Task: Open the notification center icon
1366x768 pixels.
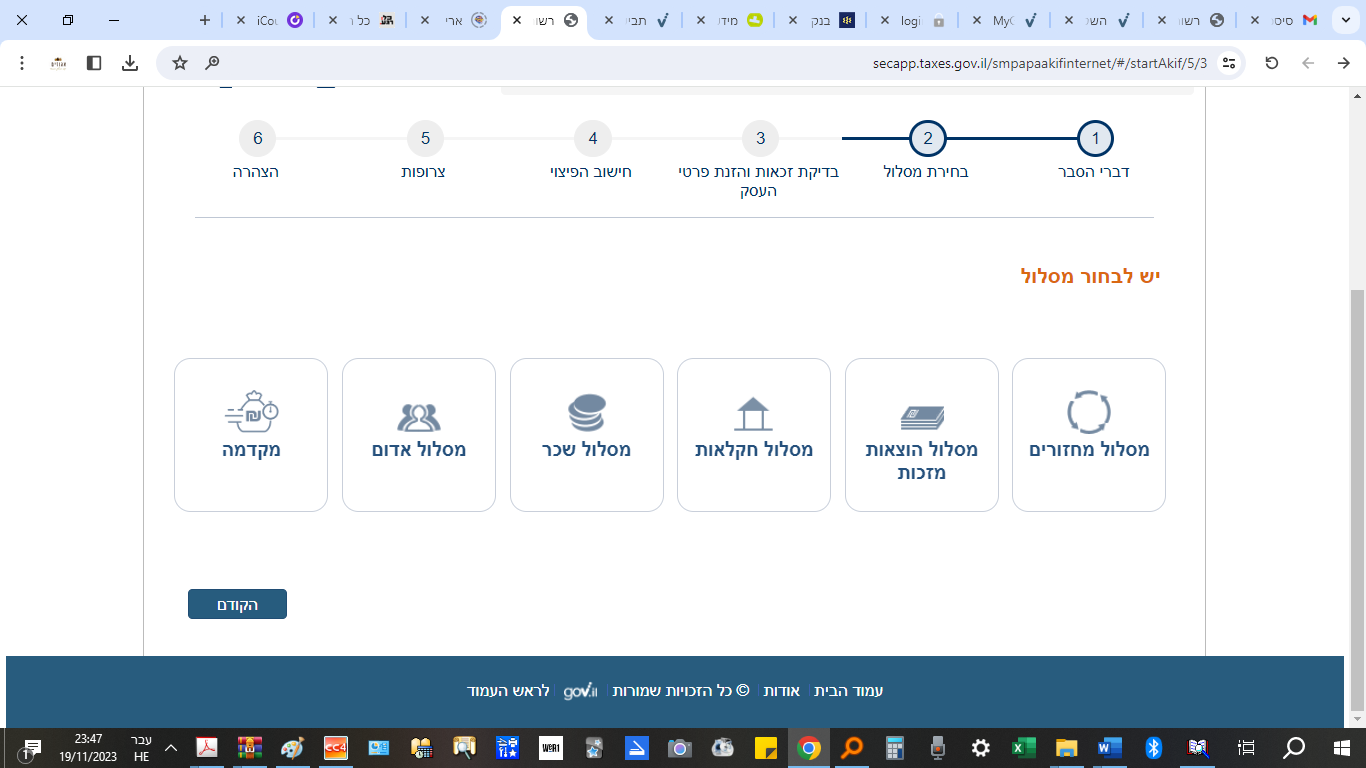Action: (x=32, y=748)
